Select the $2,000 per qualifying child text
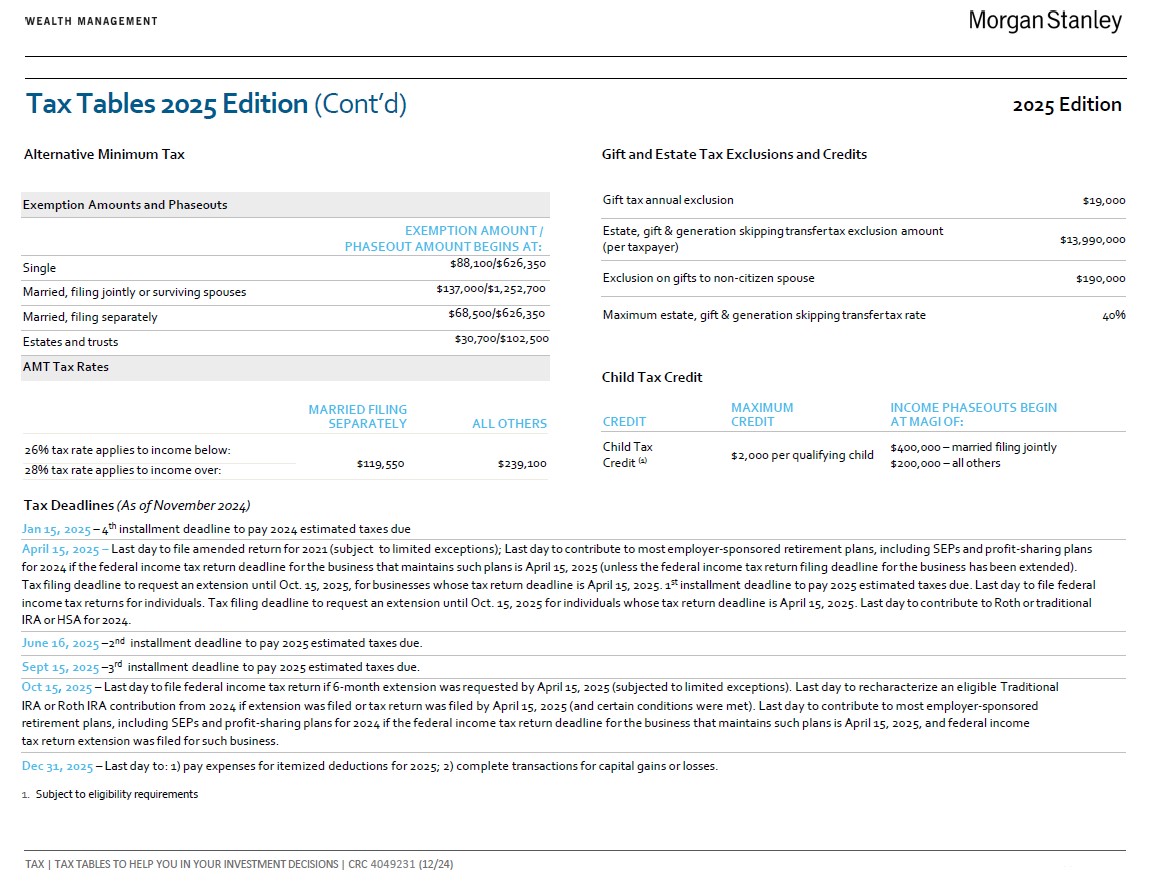 pos(802,455)
